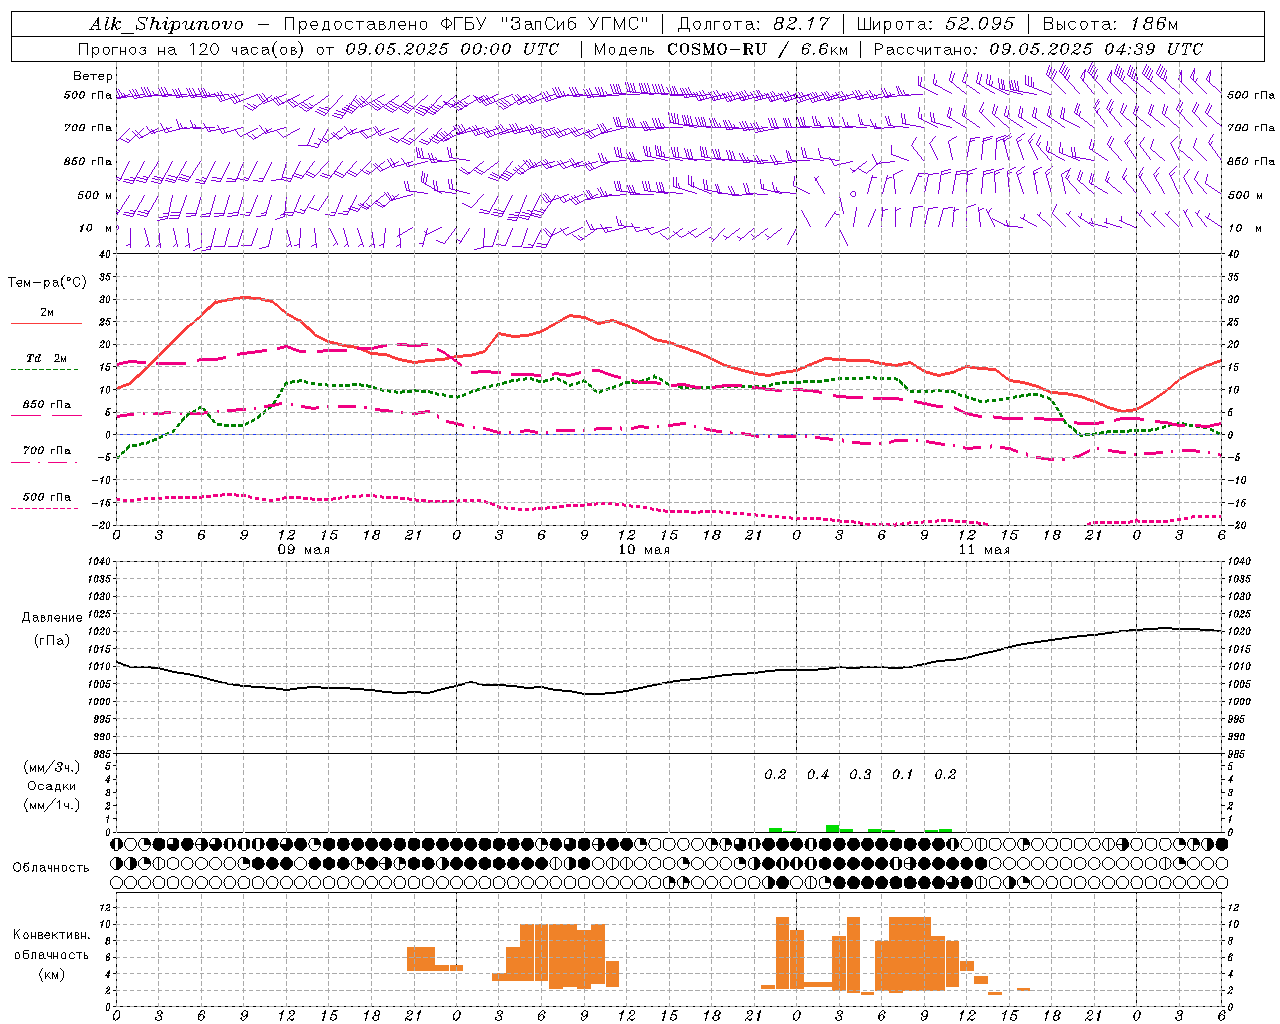Select the longitude value Долгота: 82.17
This screenshot has height=1024, width=1280.
[x=754, y=24]
